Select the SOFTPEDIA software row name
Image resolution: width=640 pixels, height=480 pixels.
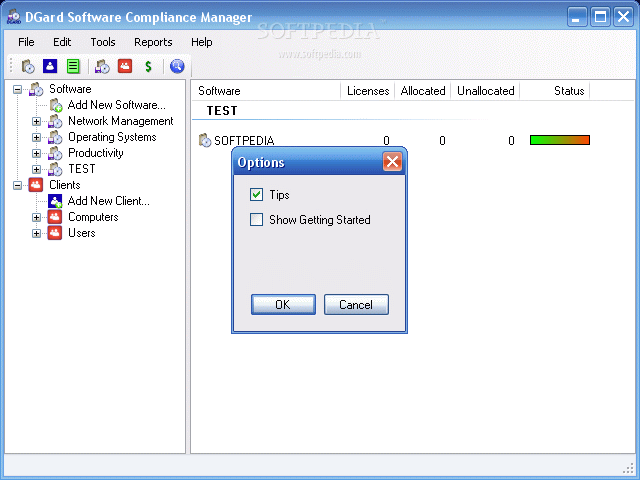click(x=244, y=140)
